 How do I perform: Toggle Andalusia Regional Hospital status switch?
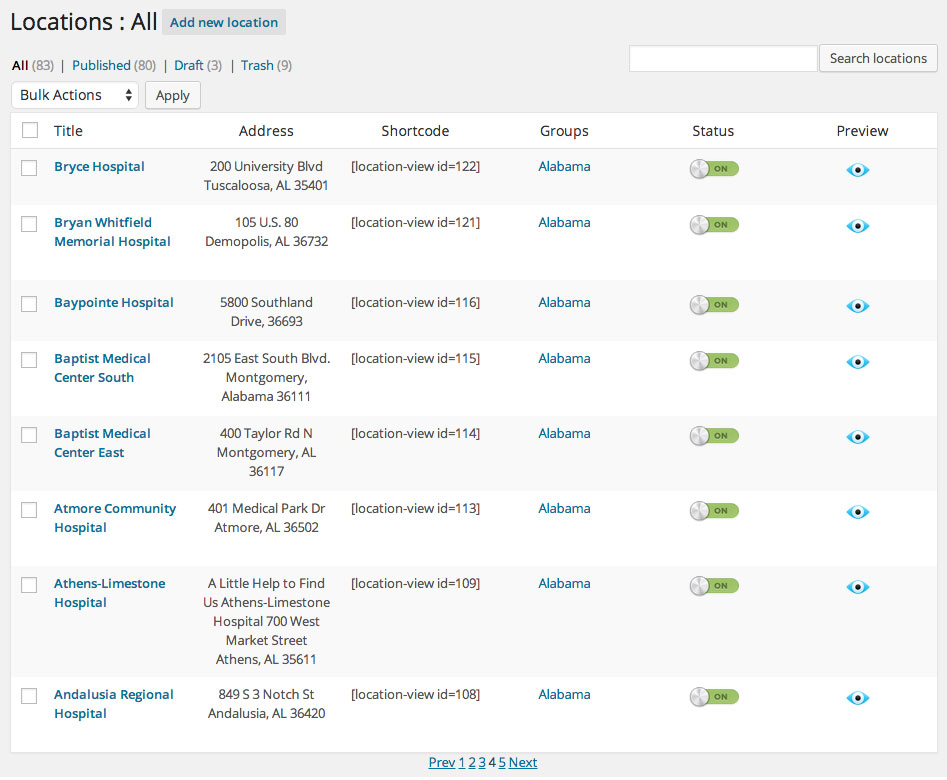[714, 697]
